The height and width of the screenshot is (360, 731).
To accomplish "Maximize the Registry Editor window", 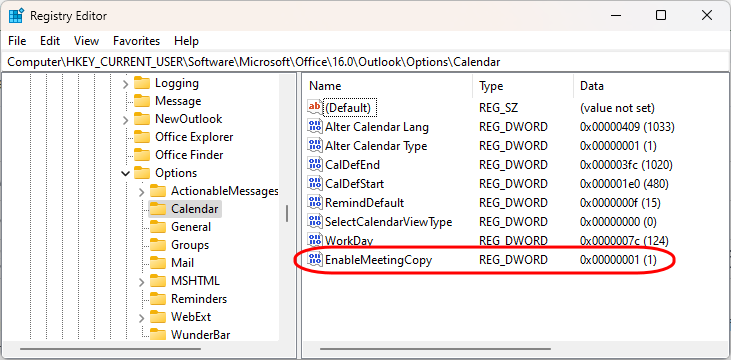I will [x=661, y=15].
